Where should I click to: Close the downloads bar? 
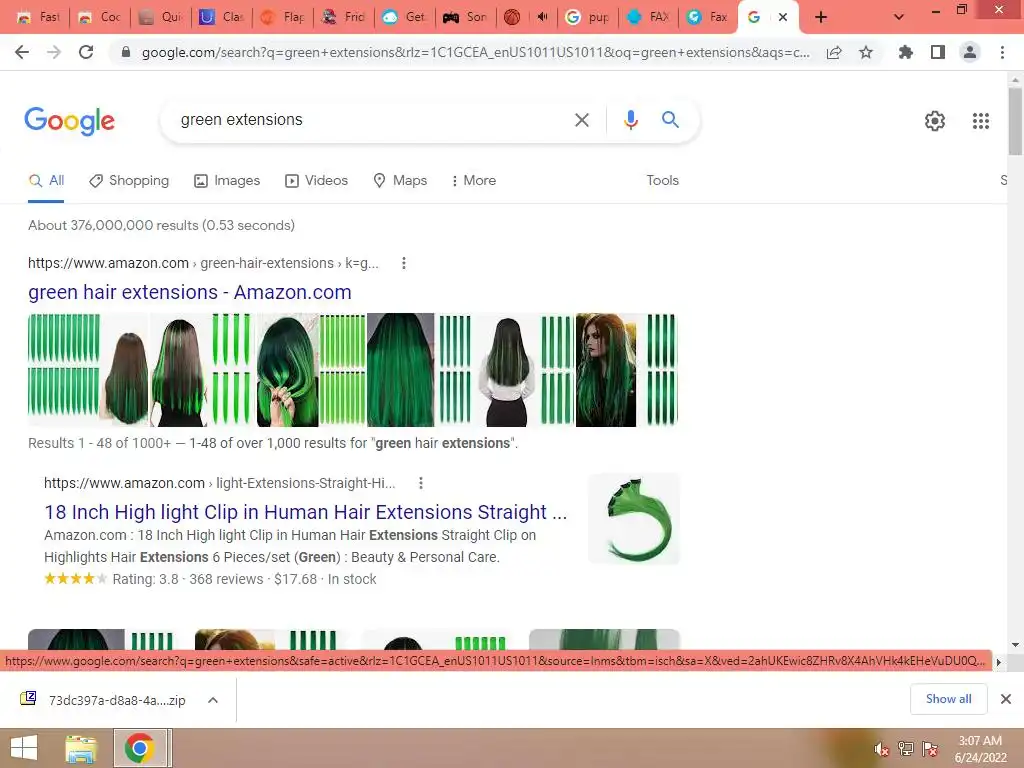(x=1006, y=699)
